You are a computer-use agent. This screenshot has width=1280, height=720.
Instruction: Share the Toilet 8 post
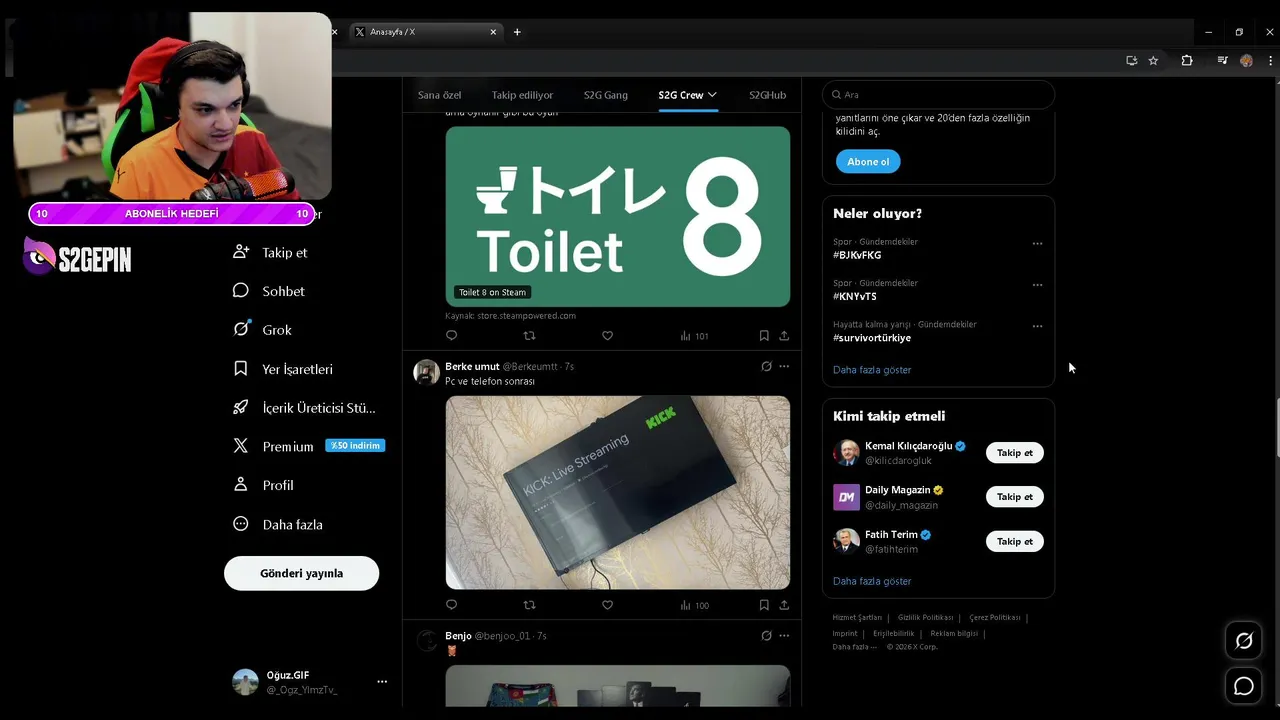784,336
